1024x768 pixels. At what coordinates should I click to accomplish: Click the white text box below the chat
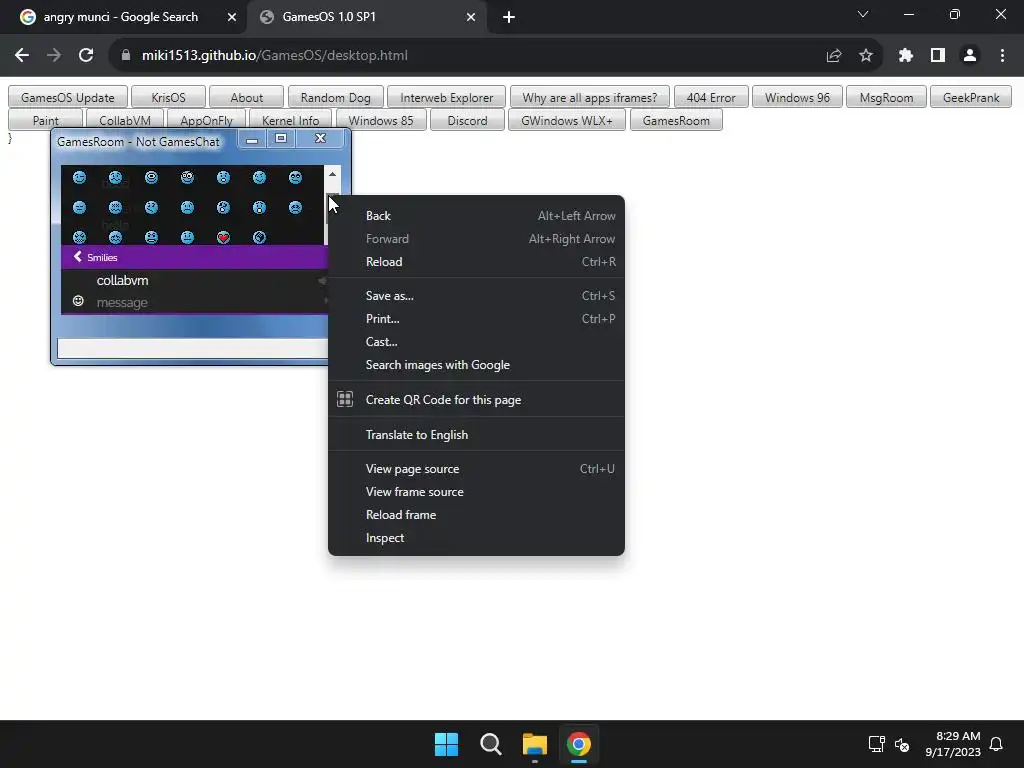(193, 349)
